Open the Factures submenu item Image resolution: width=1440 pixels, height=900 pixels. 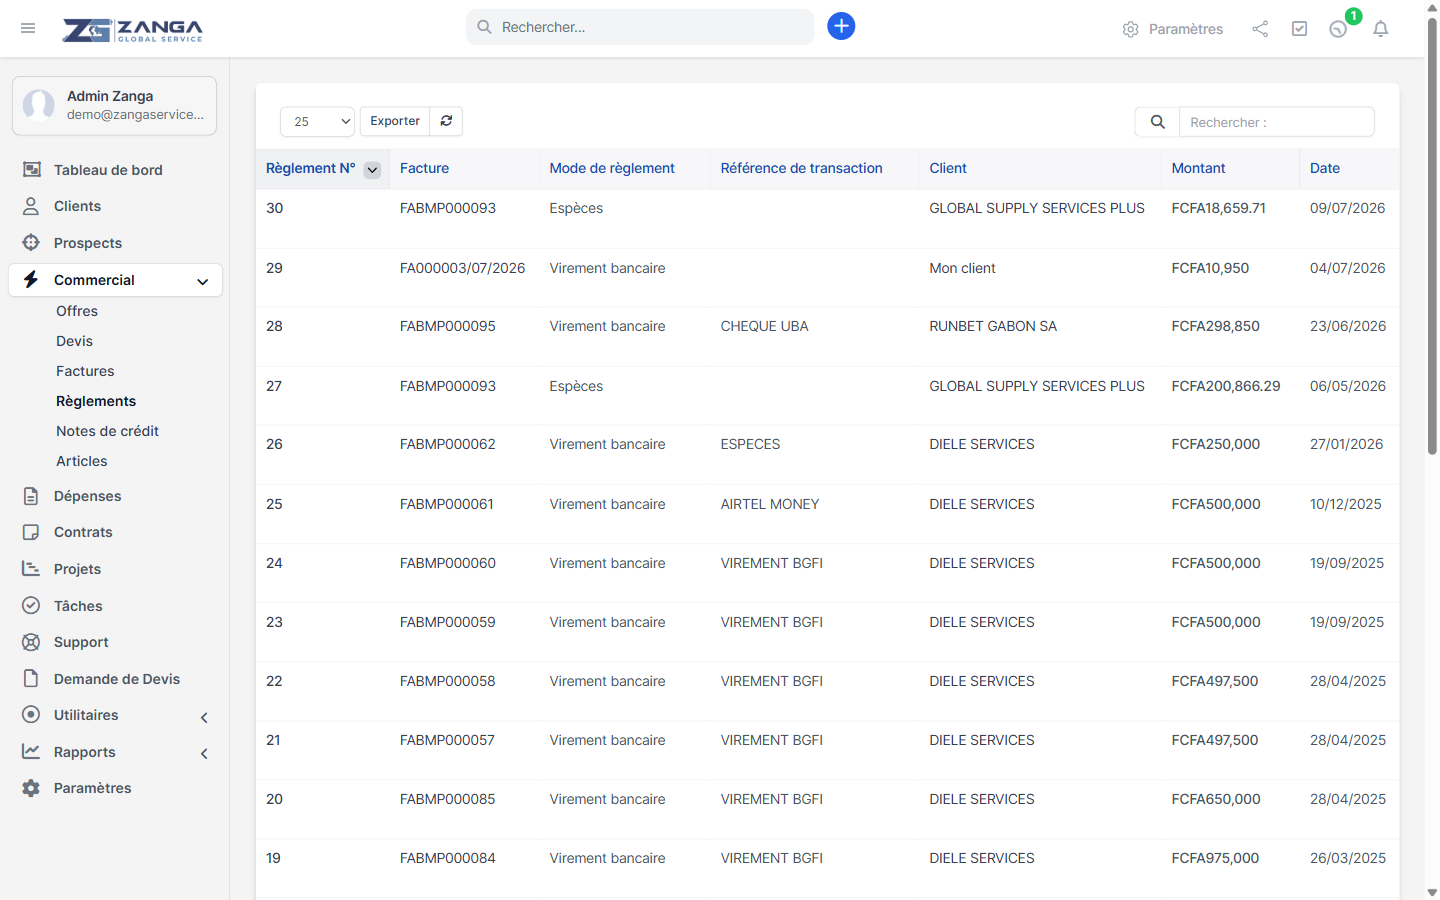[x=85, y=371]
